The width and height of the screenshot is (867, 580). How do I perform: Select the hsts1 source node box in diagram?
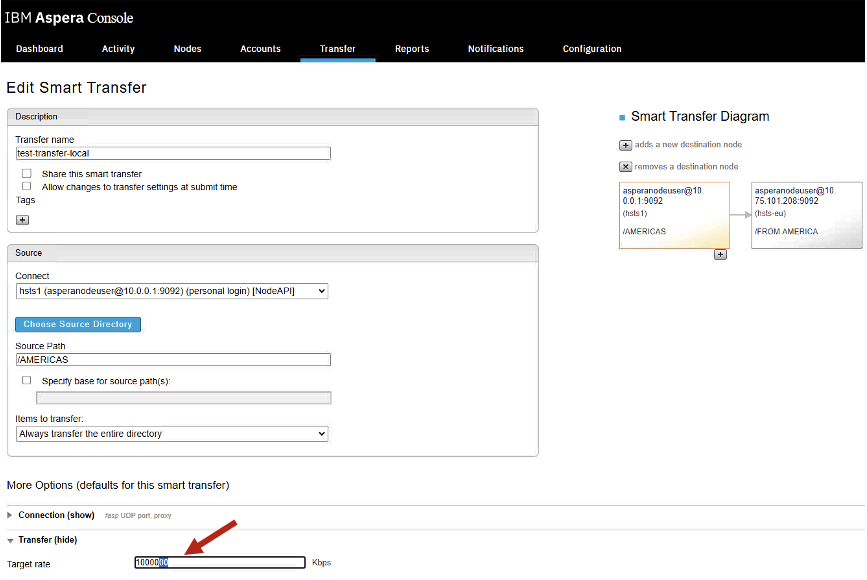tap(674, 215)
